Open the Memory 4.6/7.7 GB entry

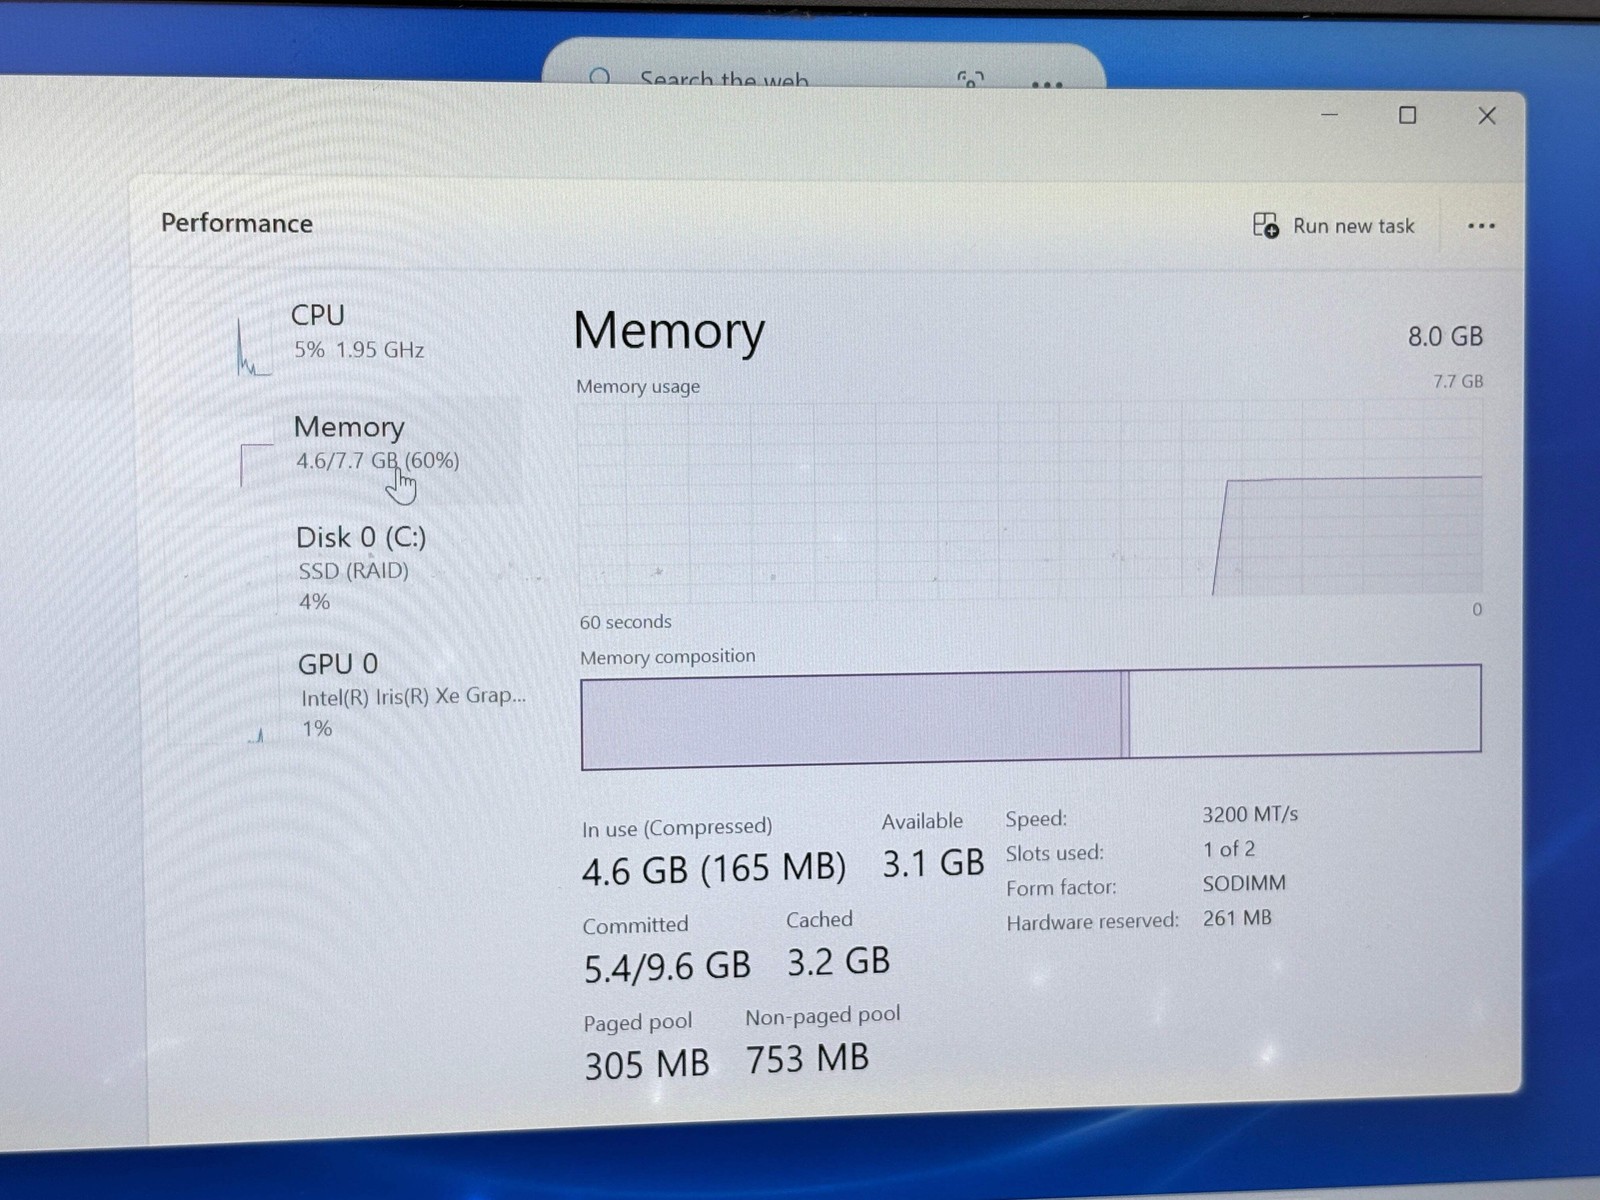376,443
